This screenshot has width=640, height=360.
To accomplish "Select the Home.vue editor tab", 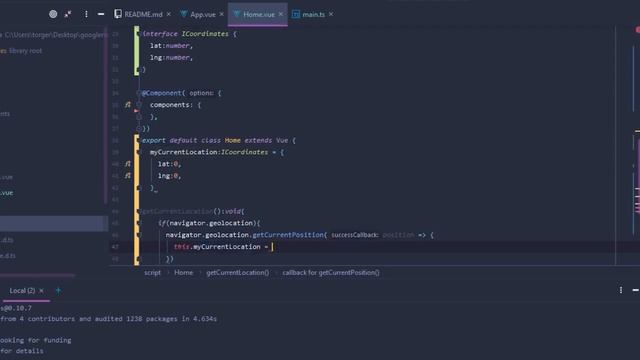I will (x=259, y=14).
